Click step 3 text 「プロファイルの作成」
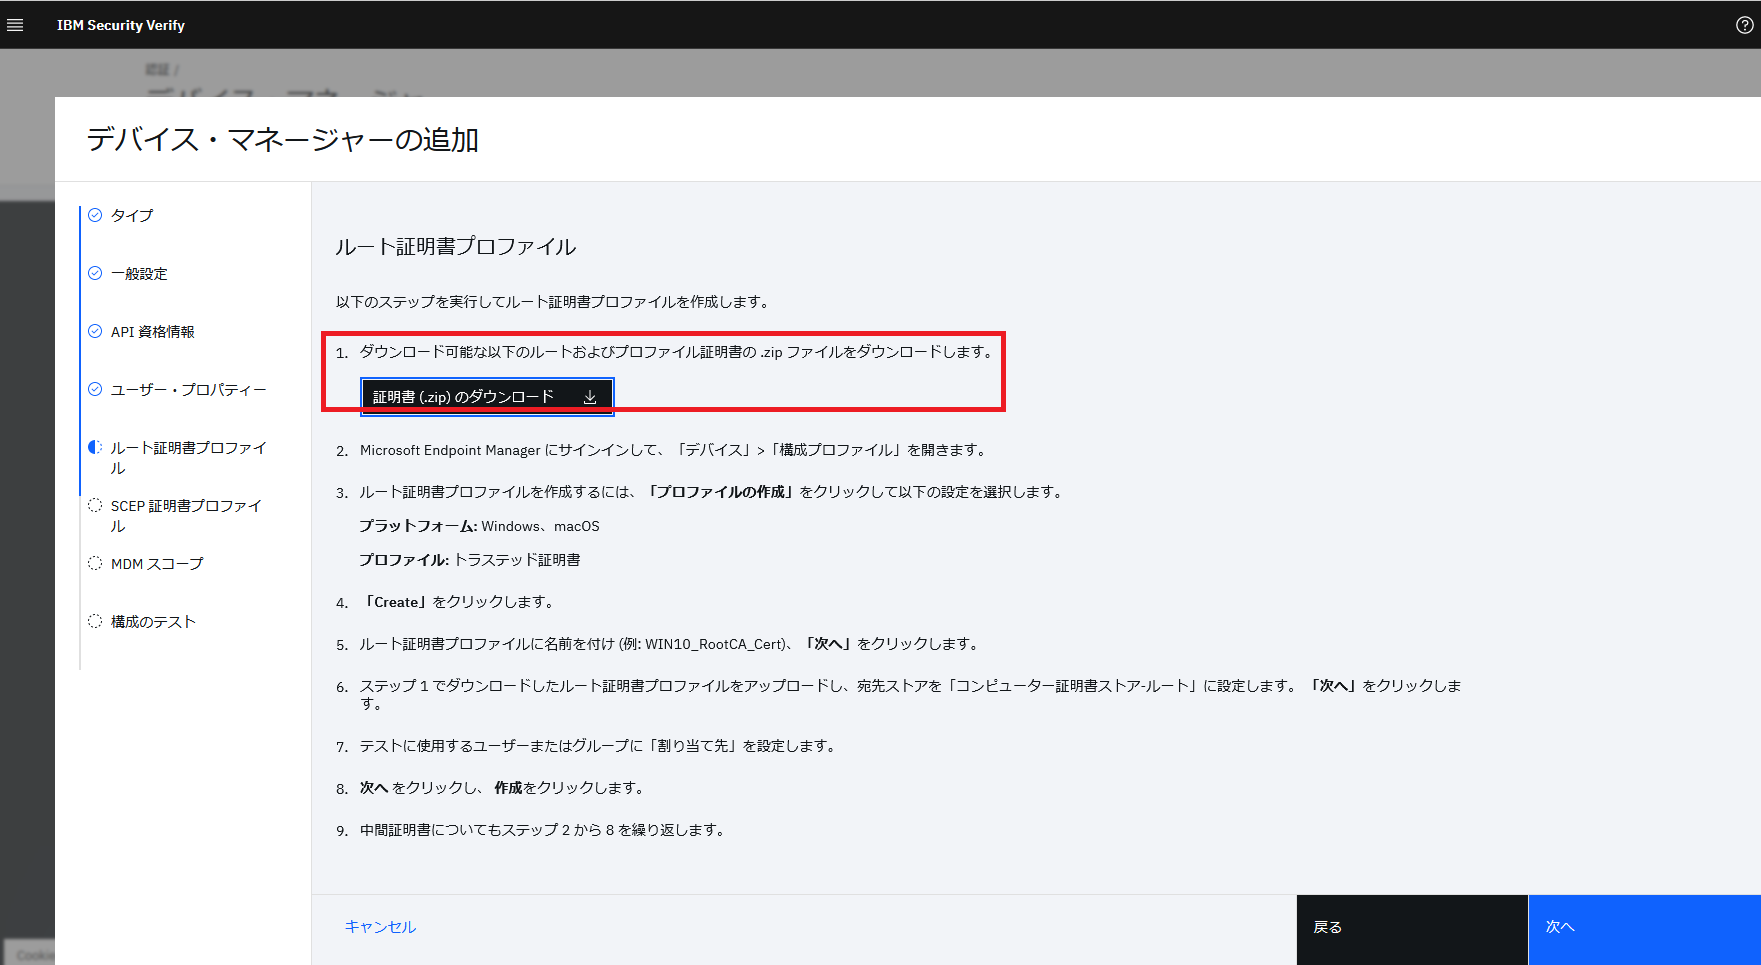 722,492
